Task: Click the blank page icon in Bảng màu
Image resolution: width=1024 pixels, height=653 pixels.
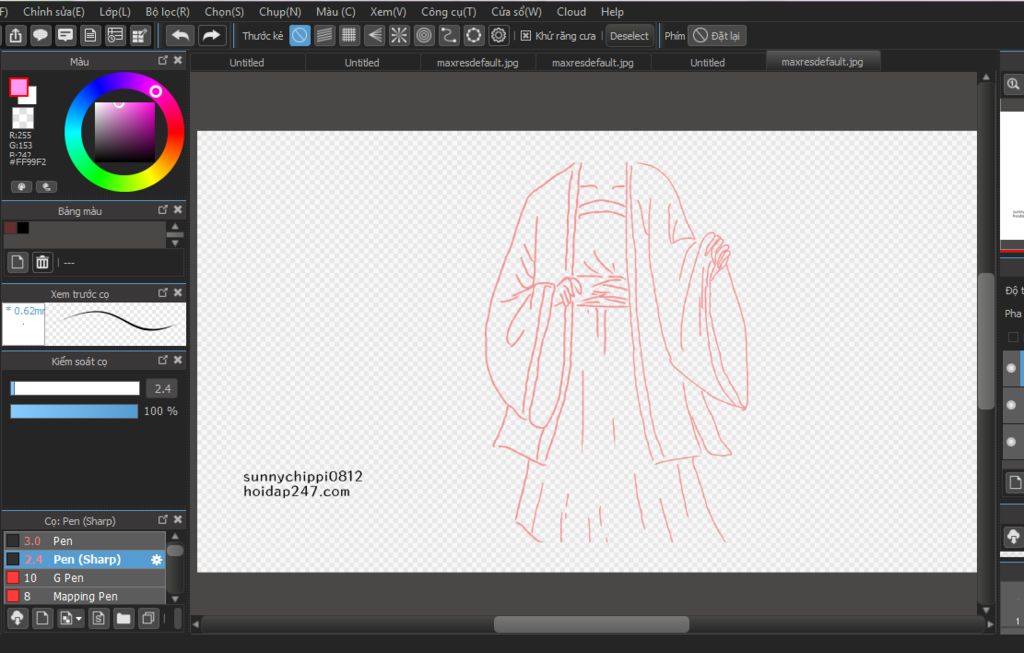Action: point(18,263)
